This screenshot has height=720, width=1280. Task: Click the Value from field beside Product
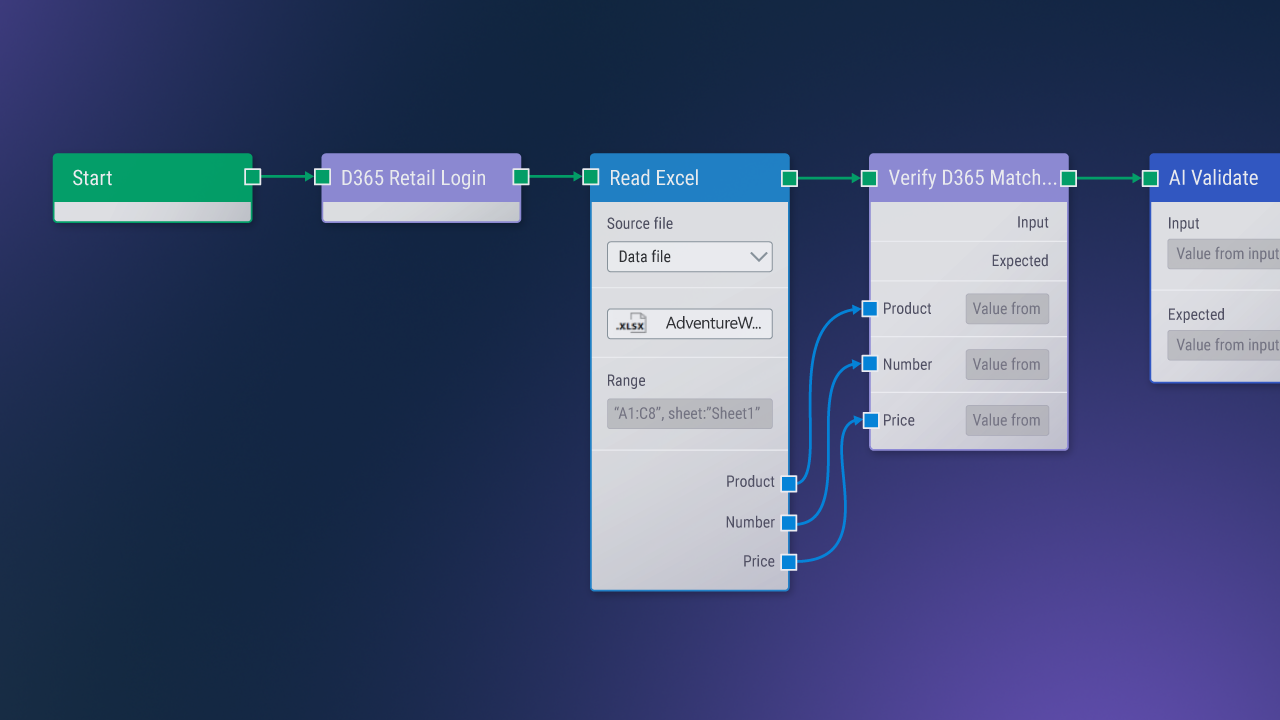coord(1007,308)
